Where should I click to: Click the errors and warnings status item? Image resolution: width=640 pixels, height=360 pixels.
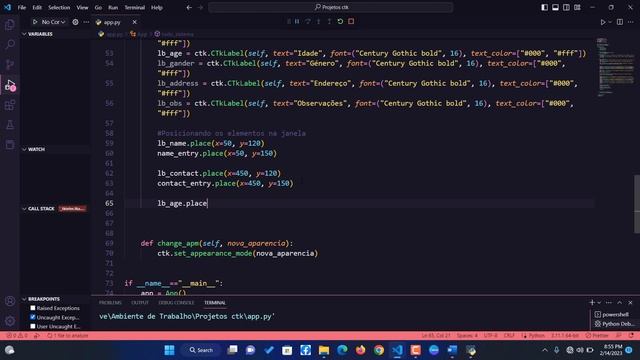tap(17, 336)
